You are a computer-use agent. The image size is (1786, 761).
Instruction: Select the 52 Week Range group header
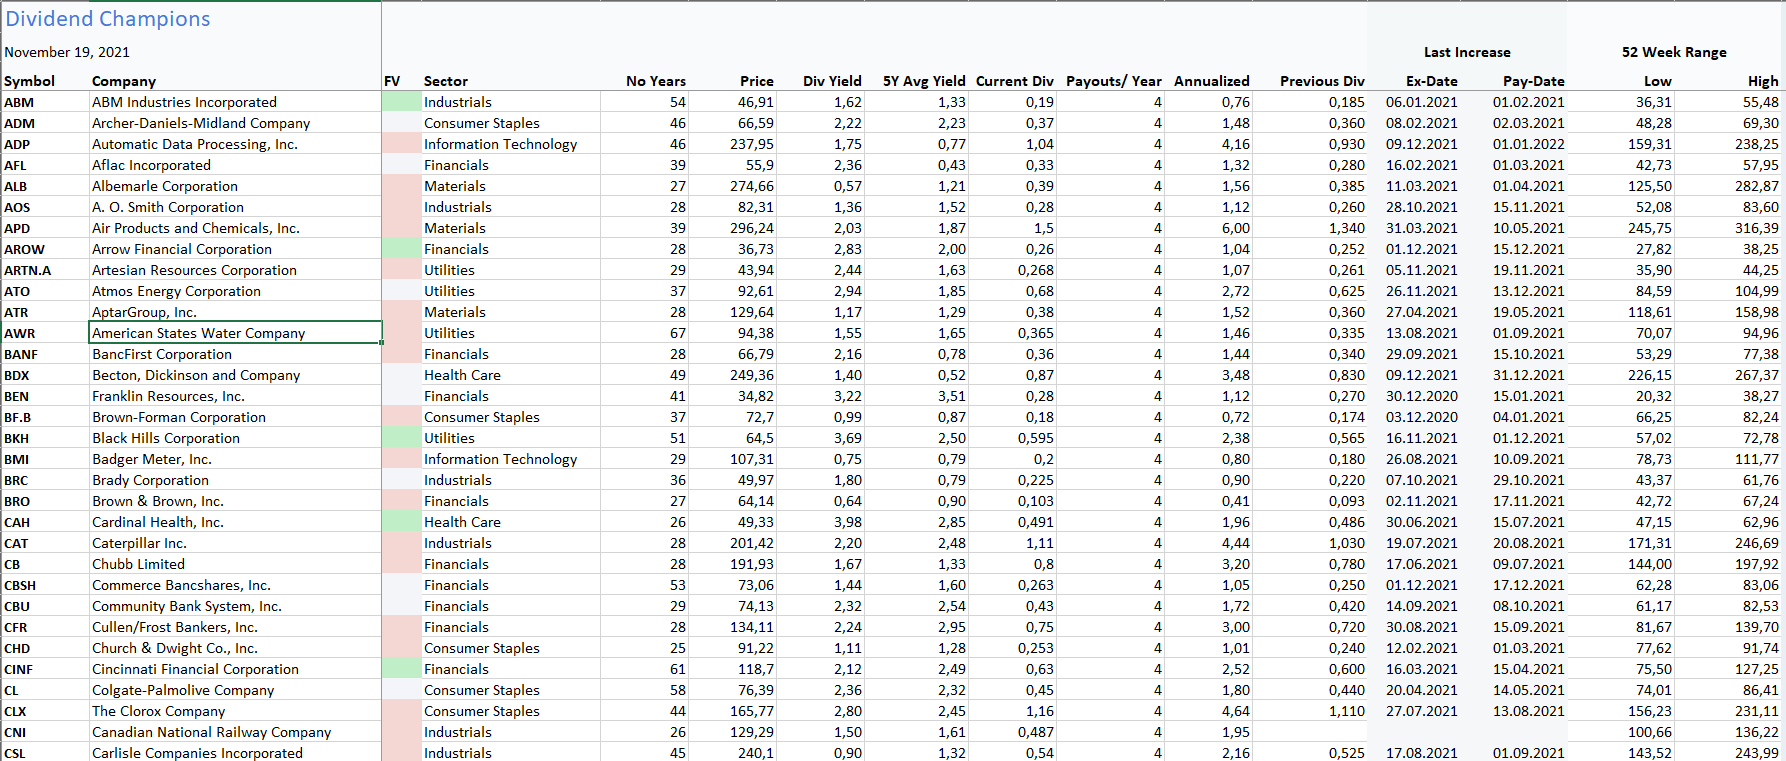[1674, 52]
